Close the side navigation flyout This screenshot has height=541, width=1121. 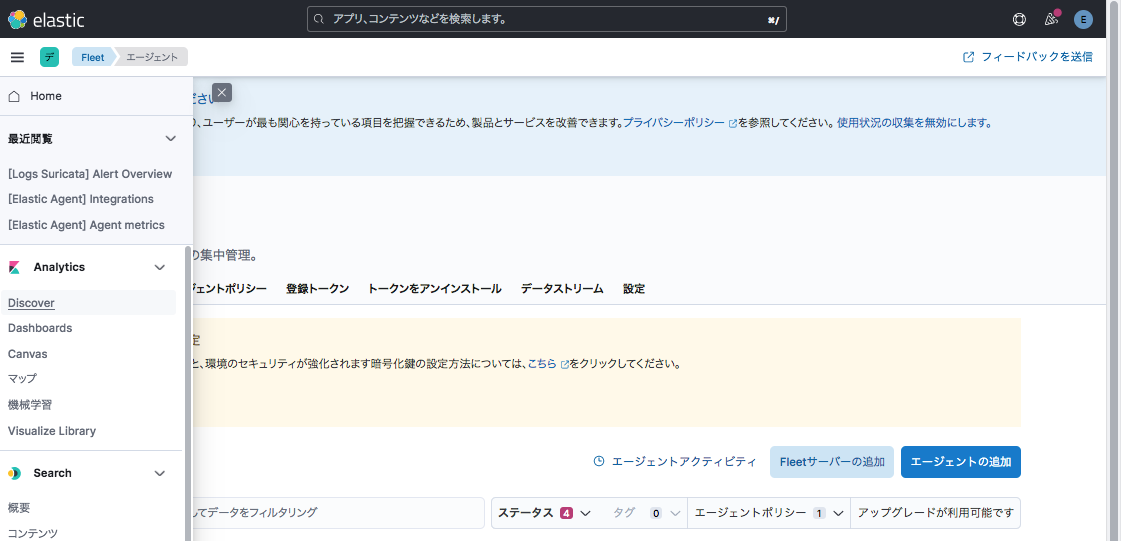click(222, 92)
